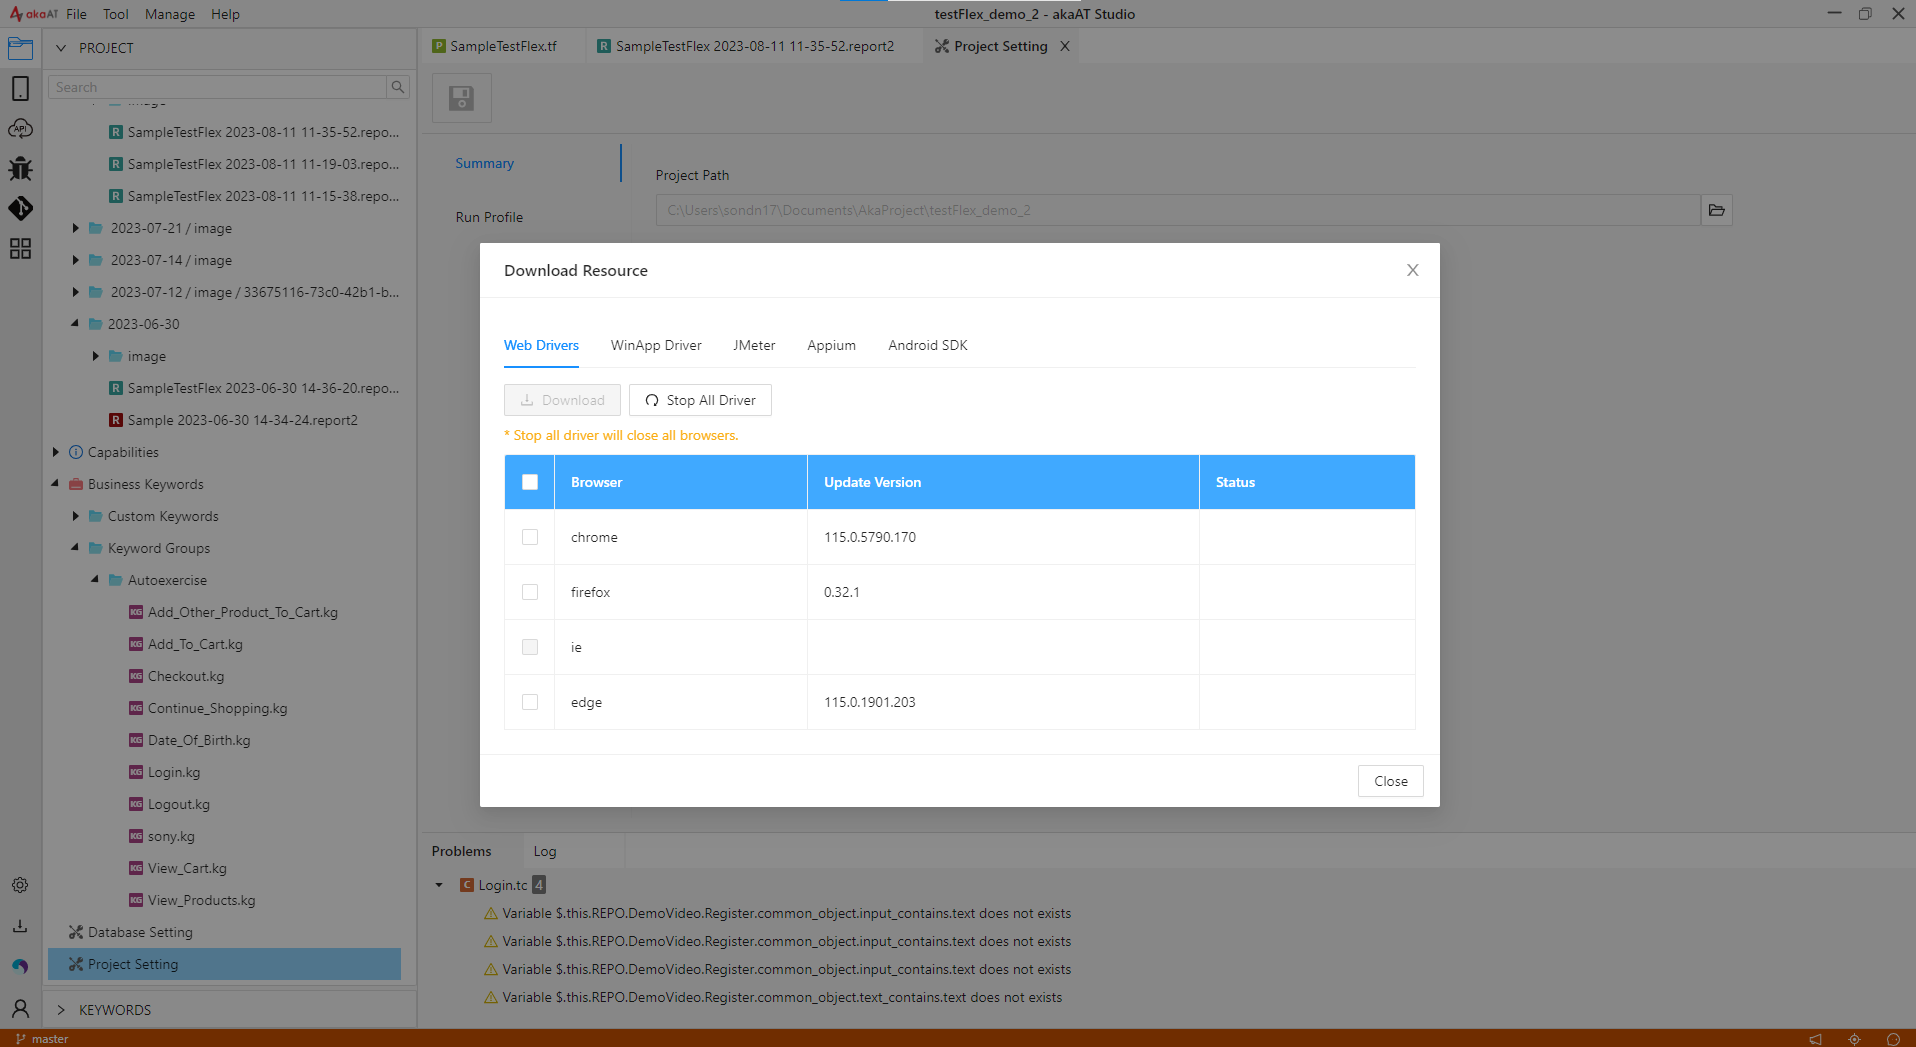Open the Checkout.kg keyword group file

click(186, 676)
